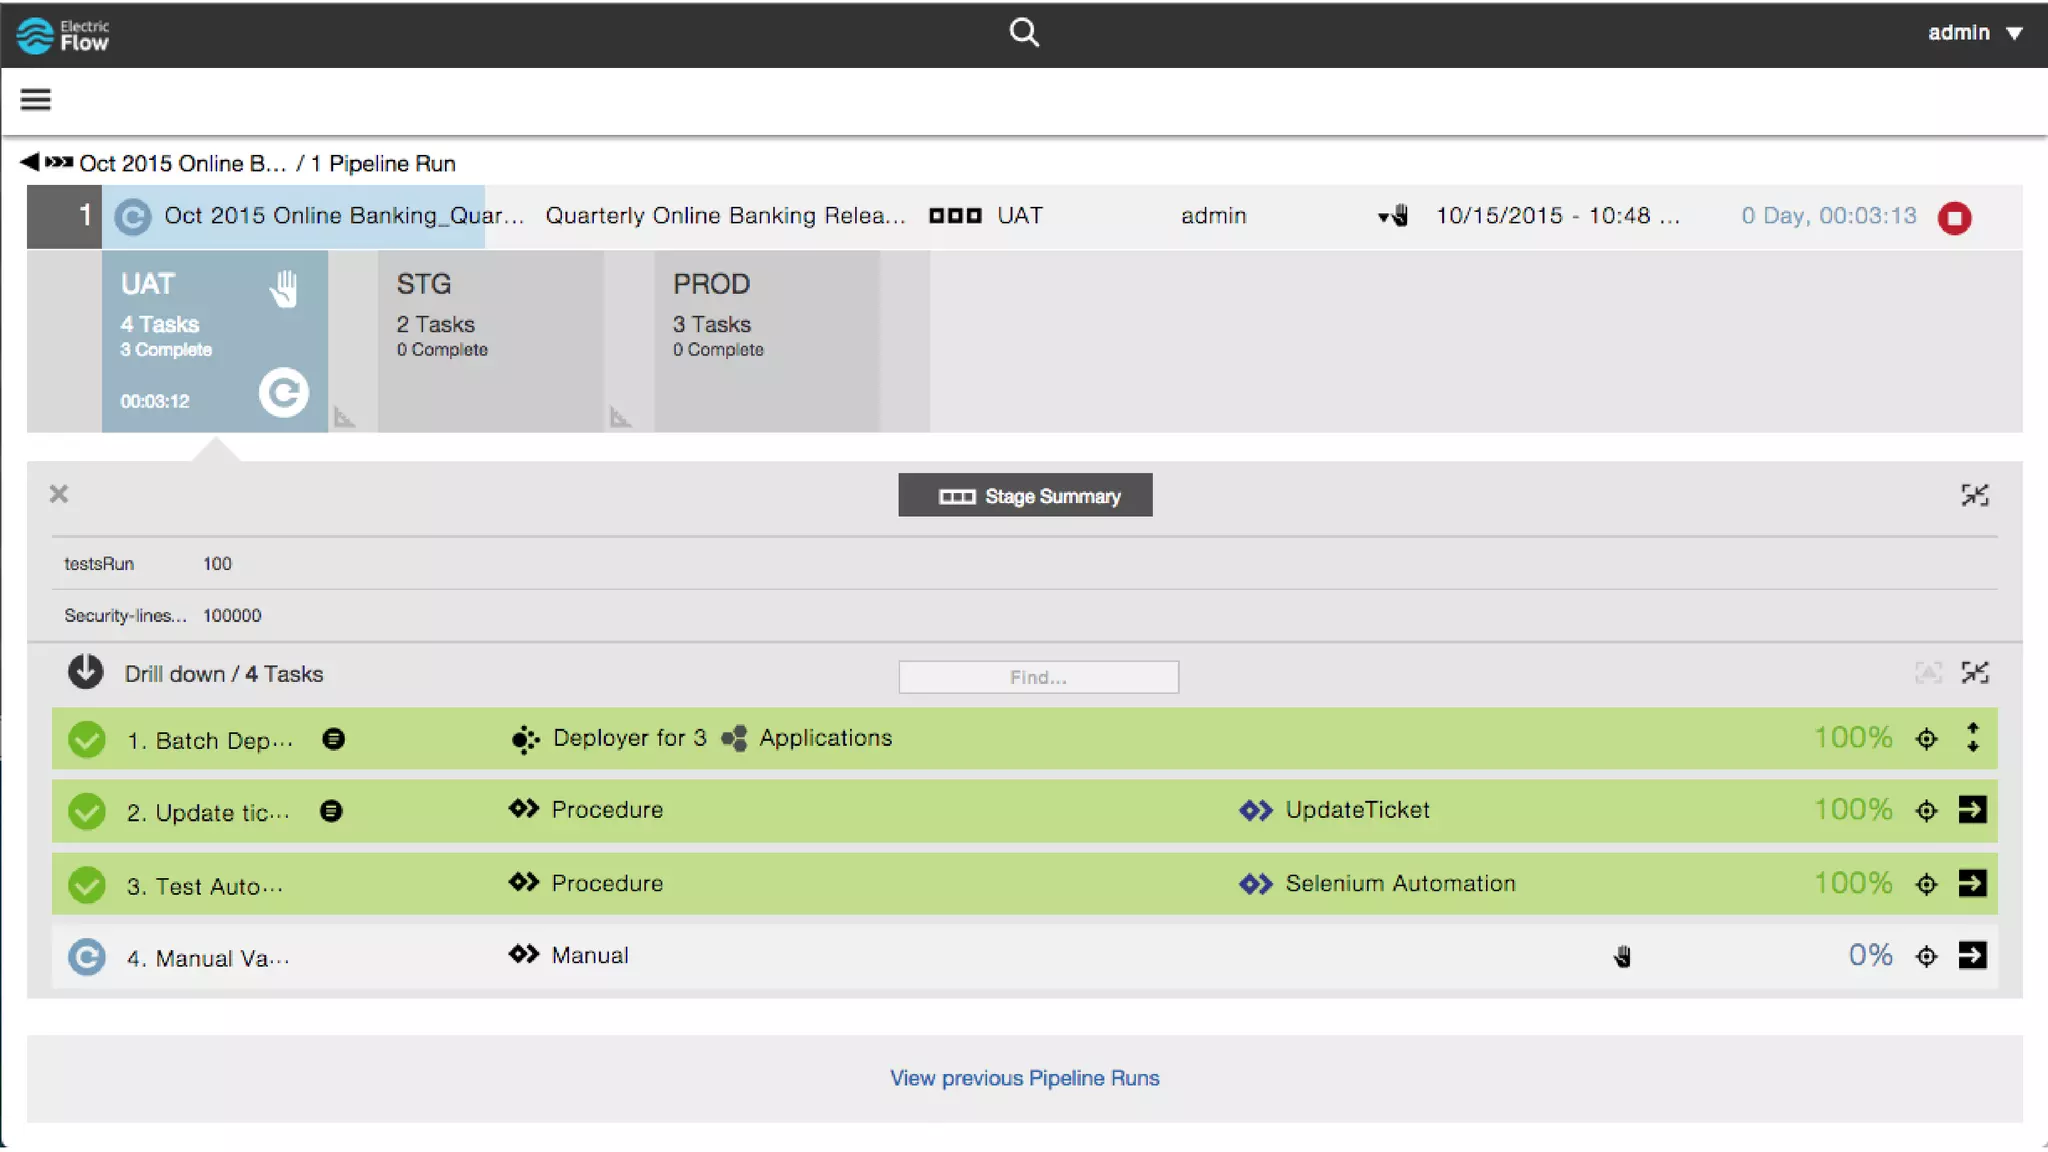Screen dimensions: 2048x1152
Task: Expand Batch Deploy row with vertical arrows
Action: point(1972,738)
